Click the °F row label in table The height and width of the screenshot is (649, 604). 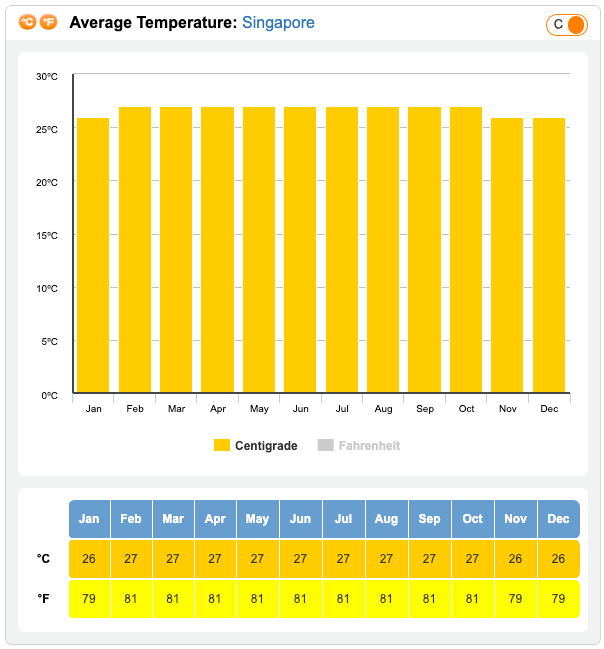(43, 599)
